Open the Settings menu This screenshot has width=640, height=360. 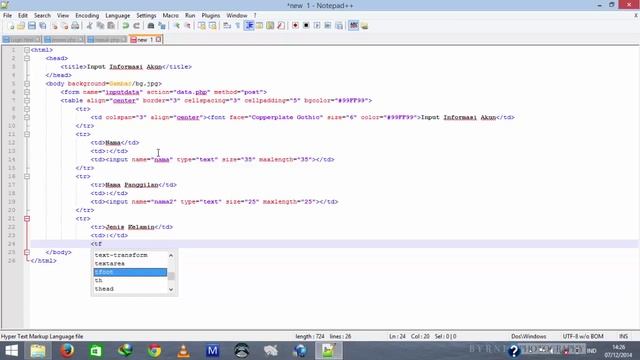click(146, 16)
